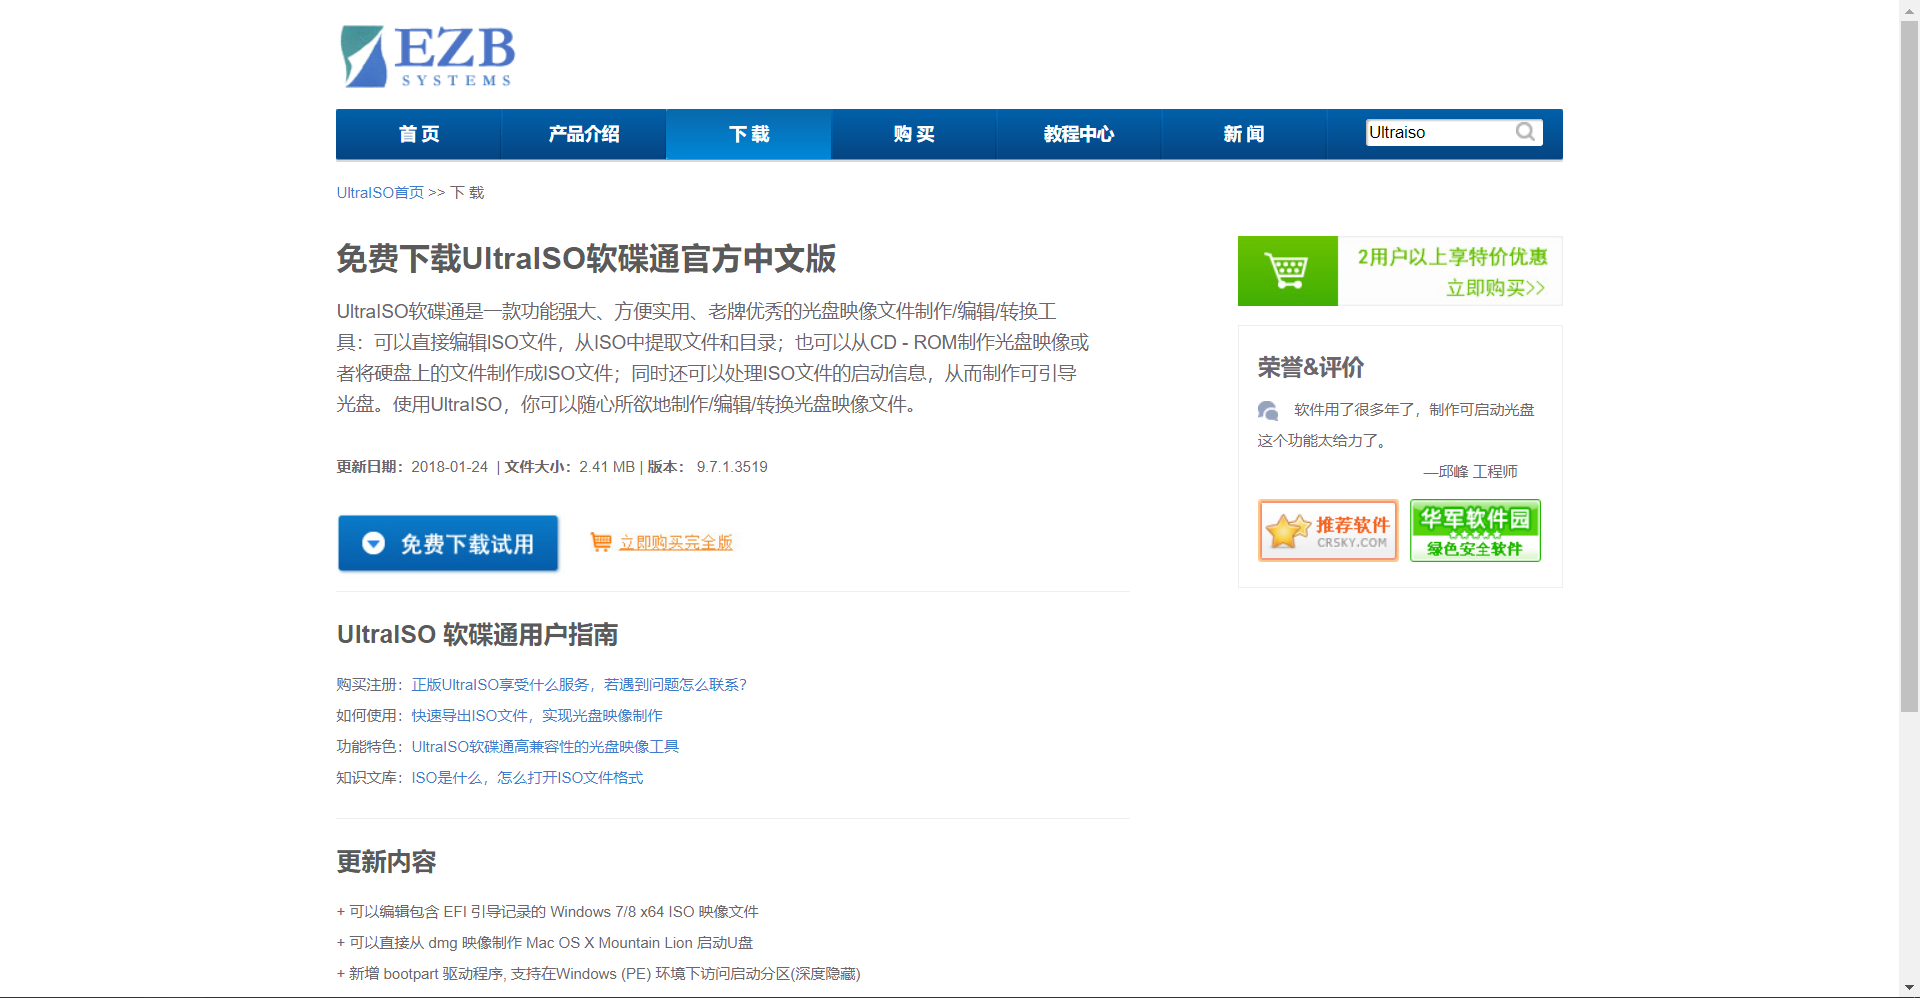The image size is (1920, 998).
Task: Click the 免费下载UltraISO软碟通官方中文版 title
Action: pos(586,258)
